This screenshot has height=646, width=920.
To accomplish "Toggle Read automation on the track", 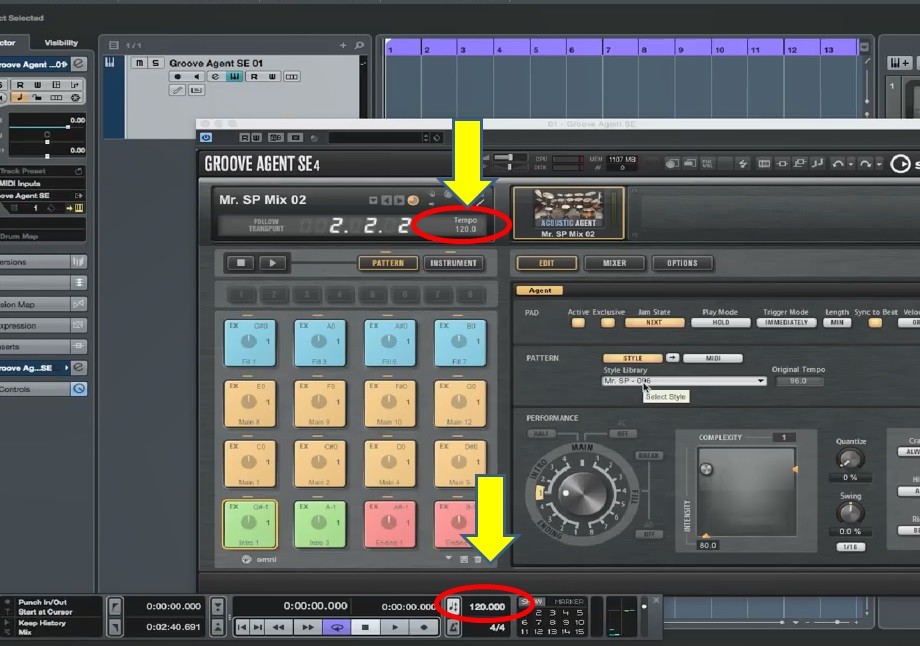I will [x=254, y=77].
